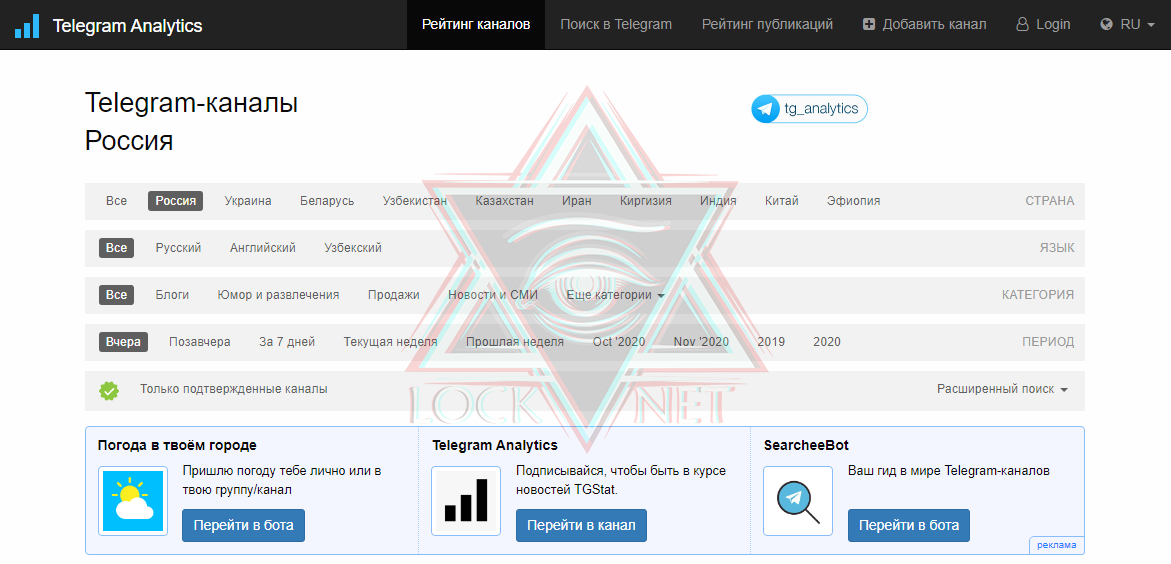Select the 2020 period
The image size is (1171, 564).
pyautogui.click(x=827, y=342)
